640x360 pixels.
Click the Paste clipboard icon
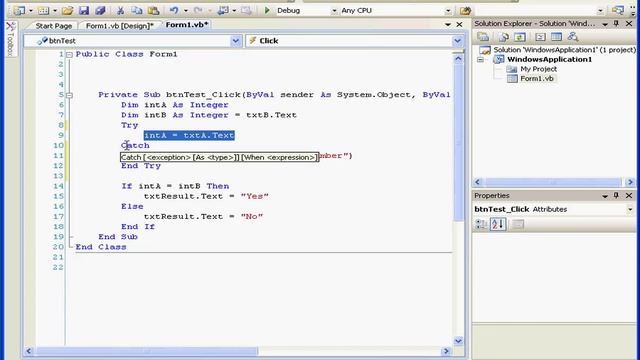tap(153, 10)
